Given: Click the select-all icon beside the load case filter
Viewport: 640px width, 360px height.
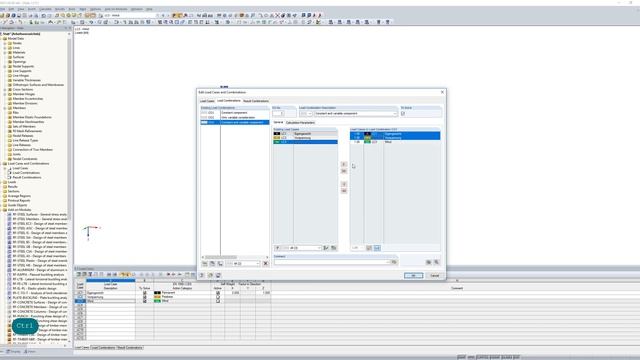Looking at the screenshot, I should point(326,248).
